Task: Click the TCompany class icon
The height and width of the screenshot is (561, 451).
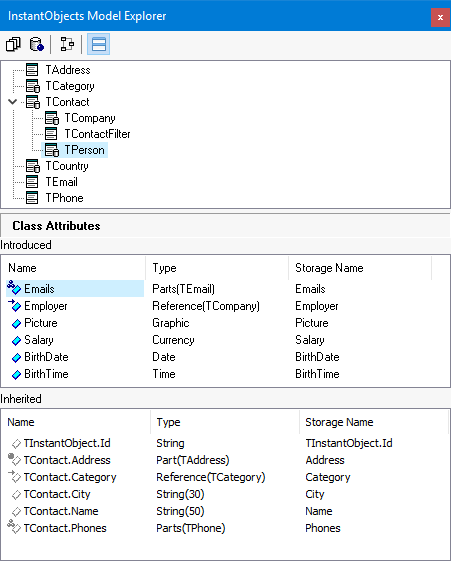Action: coord(52,118)
